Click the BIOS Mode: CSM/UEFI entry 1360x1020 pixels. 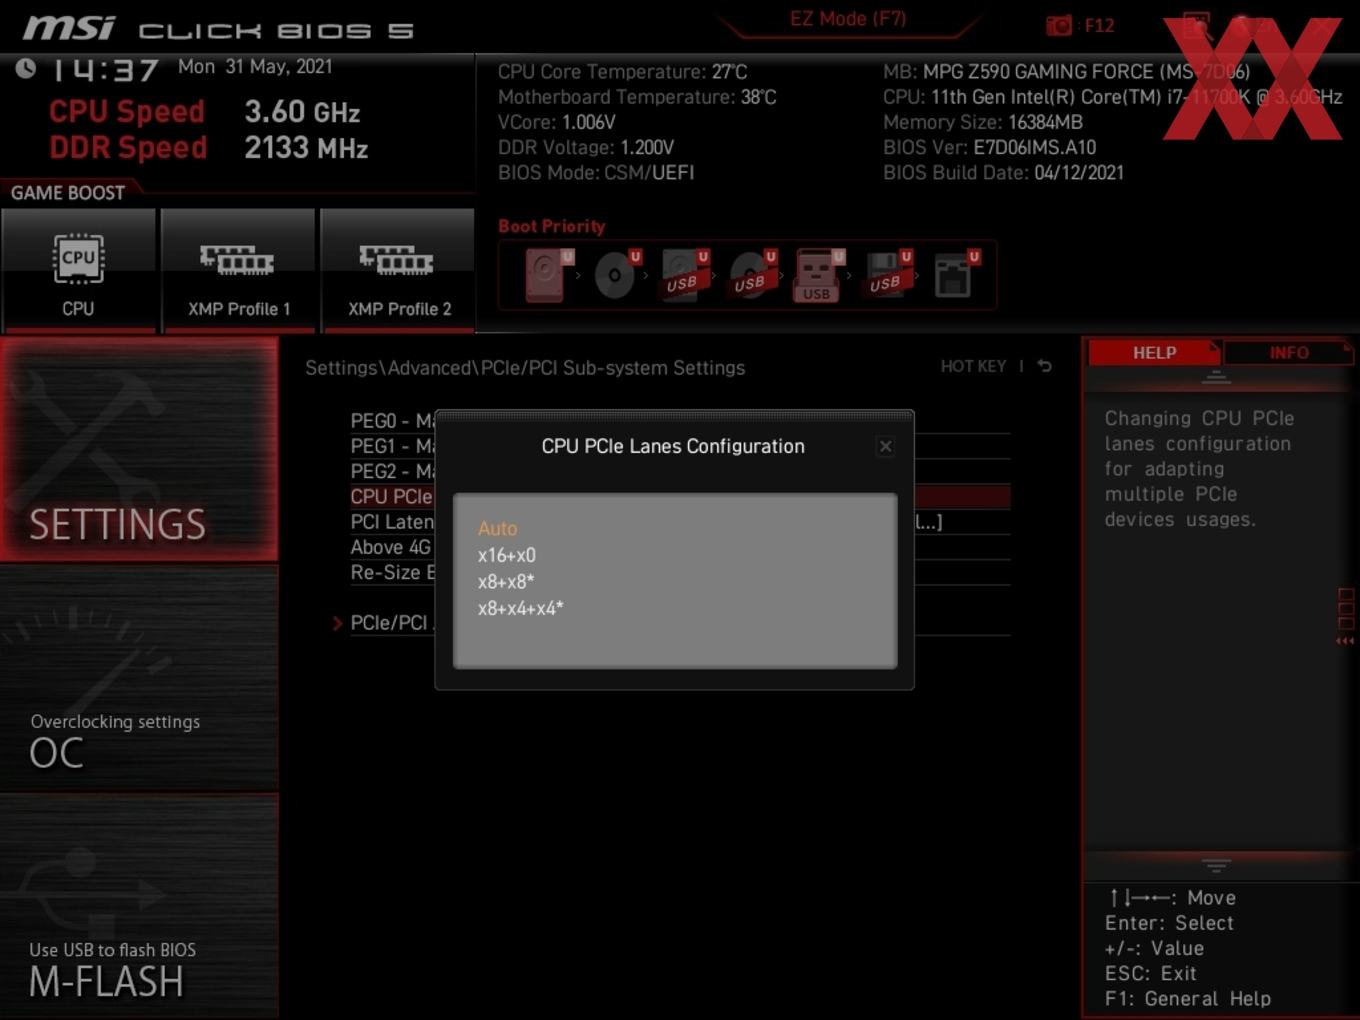click(x=596, y=172)
